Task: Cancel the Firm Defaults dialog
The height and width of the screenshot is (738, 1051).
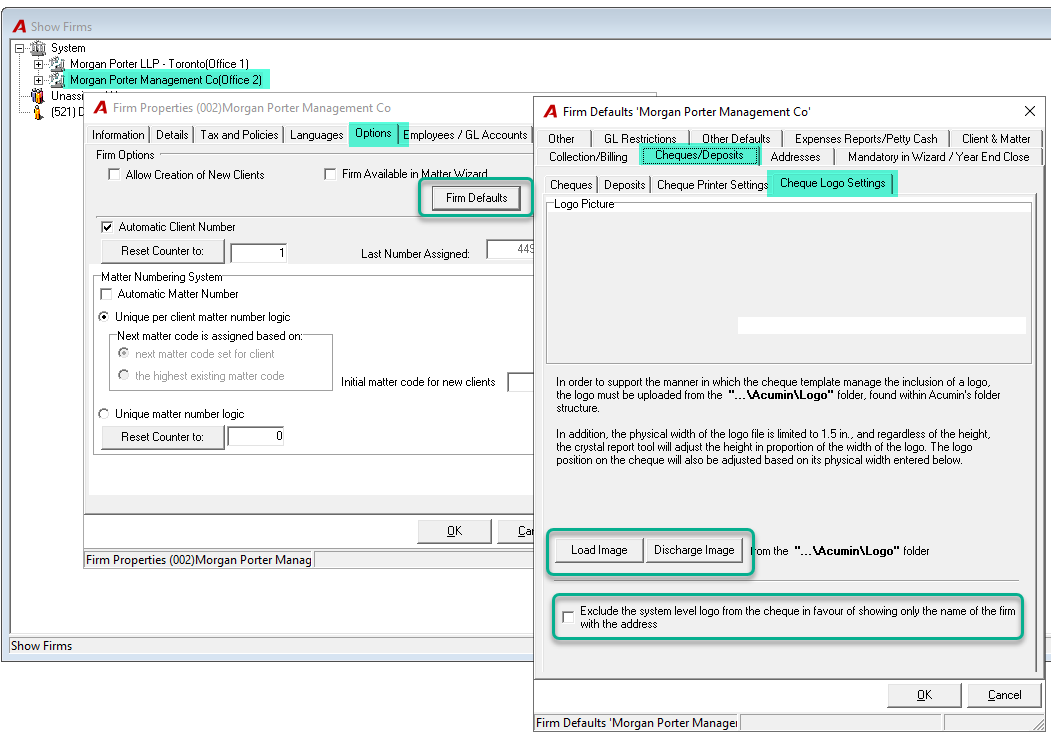Action: coord(1005,695)
